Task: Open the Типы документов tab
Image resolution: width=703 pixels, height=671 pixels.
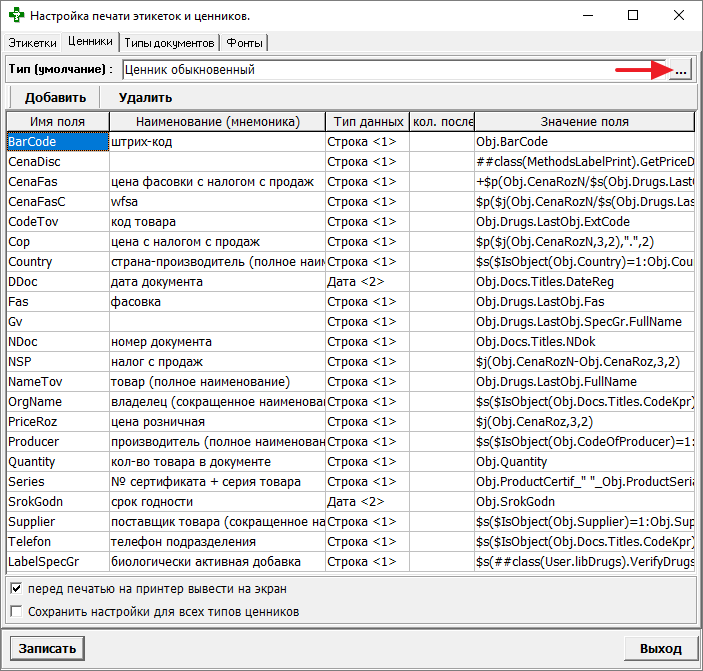Action: tap(170, 43)
